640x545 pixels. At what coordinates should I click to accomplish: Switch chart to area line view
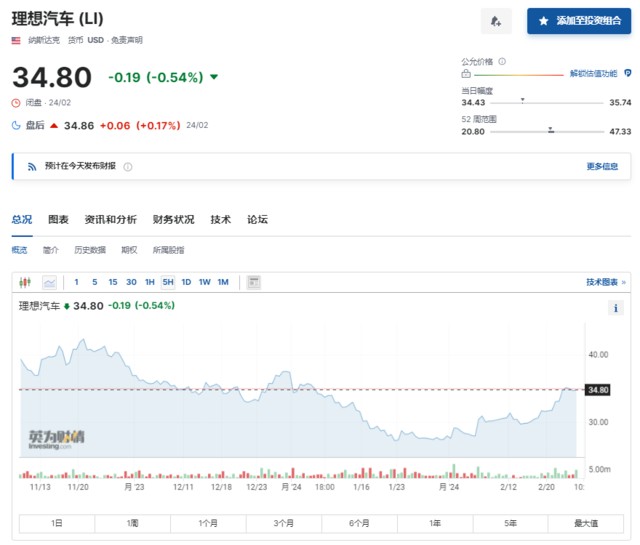coord(49,282)
